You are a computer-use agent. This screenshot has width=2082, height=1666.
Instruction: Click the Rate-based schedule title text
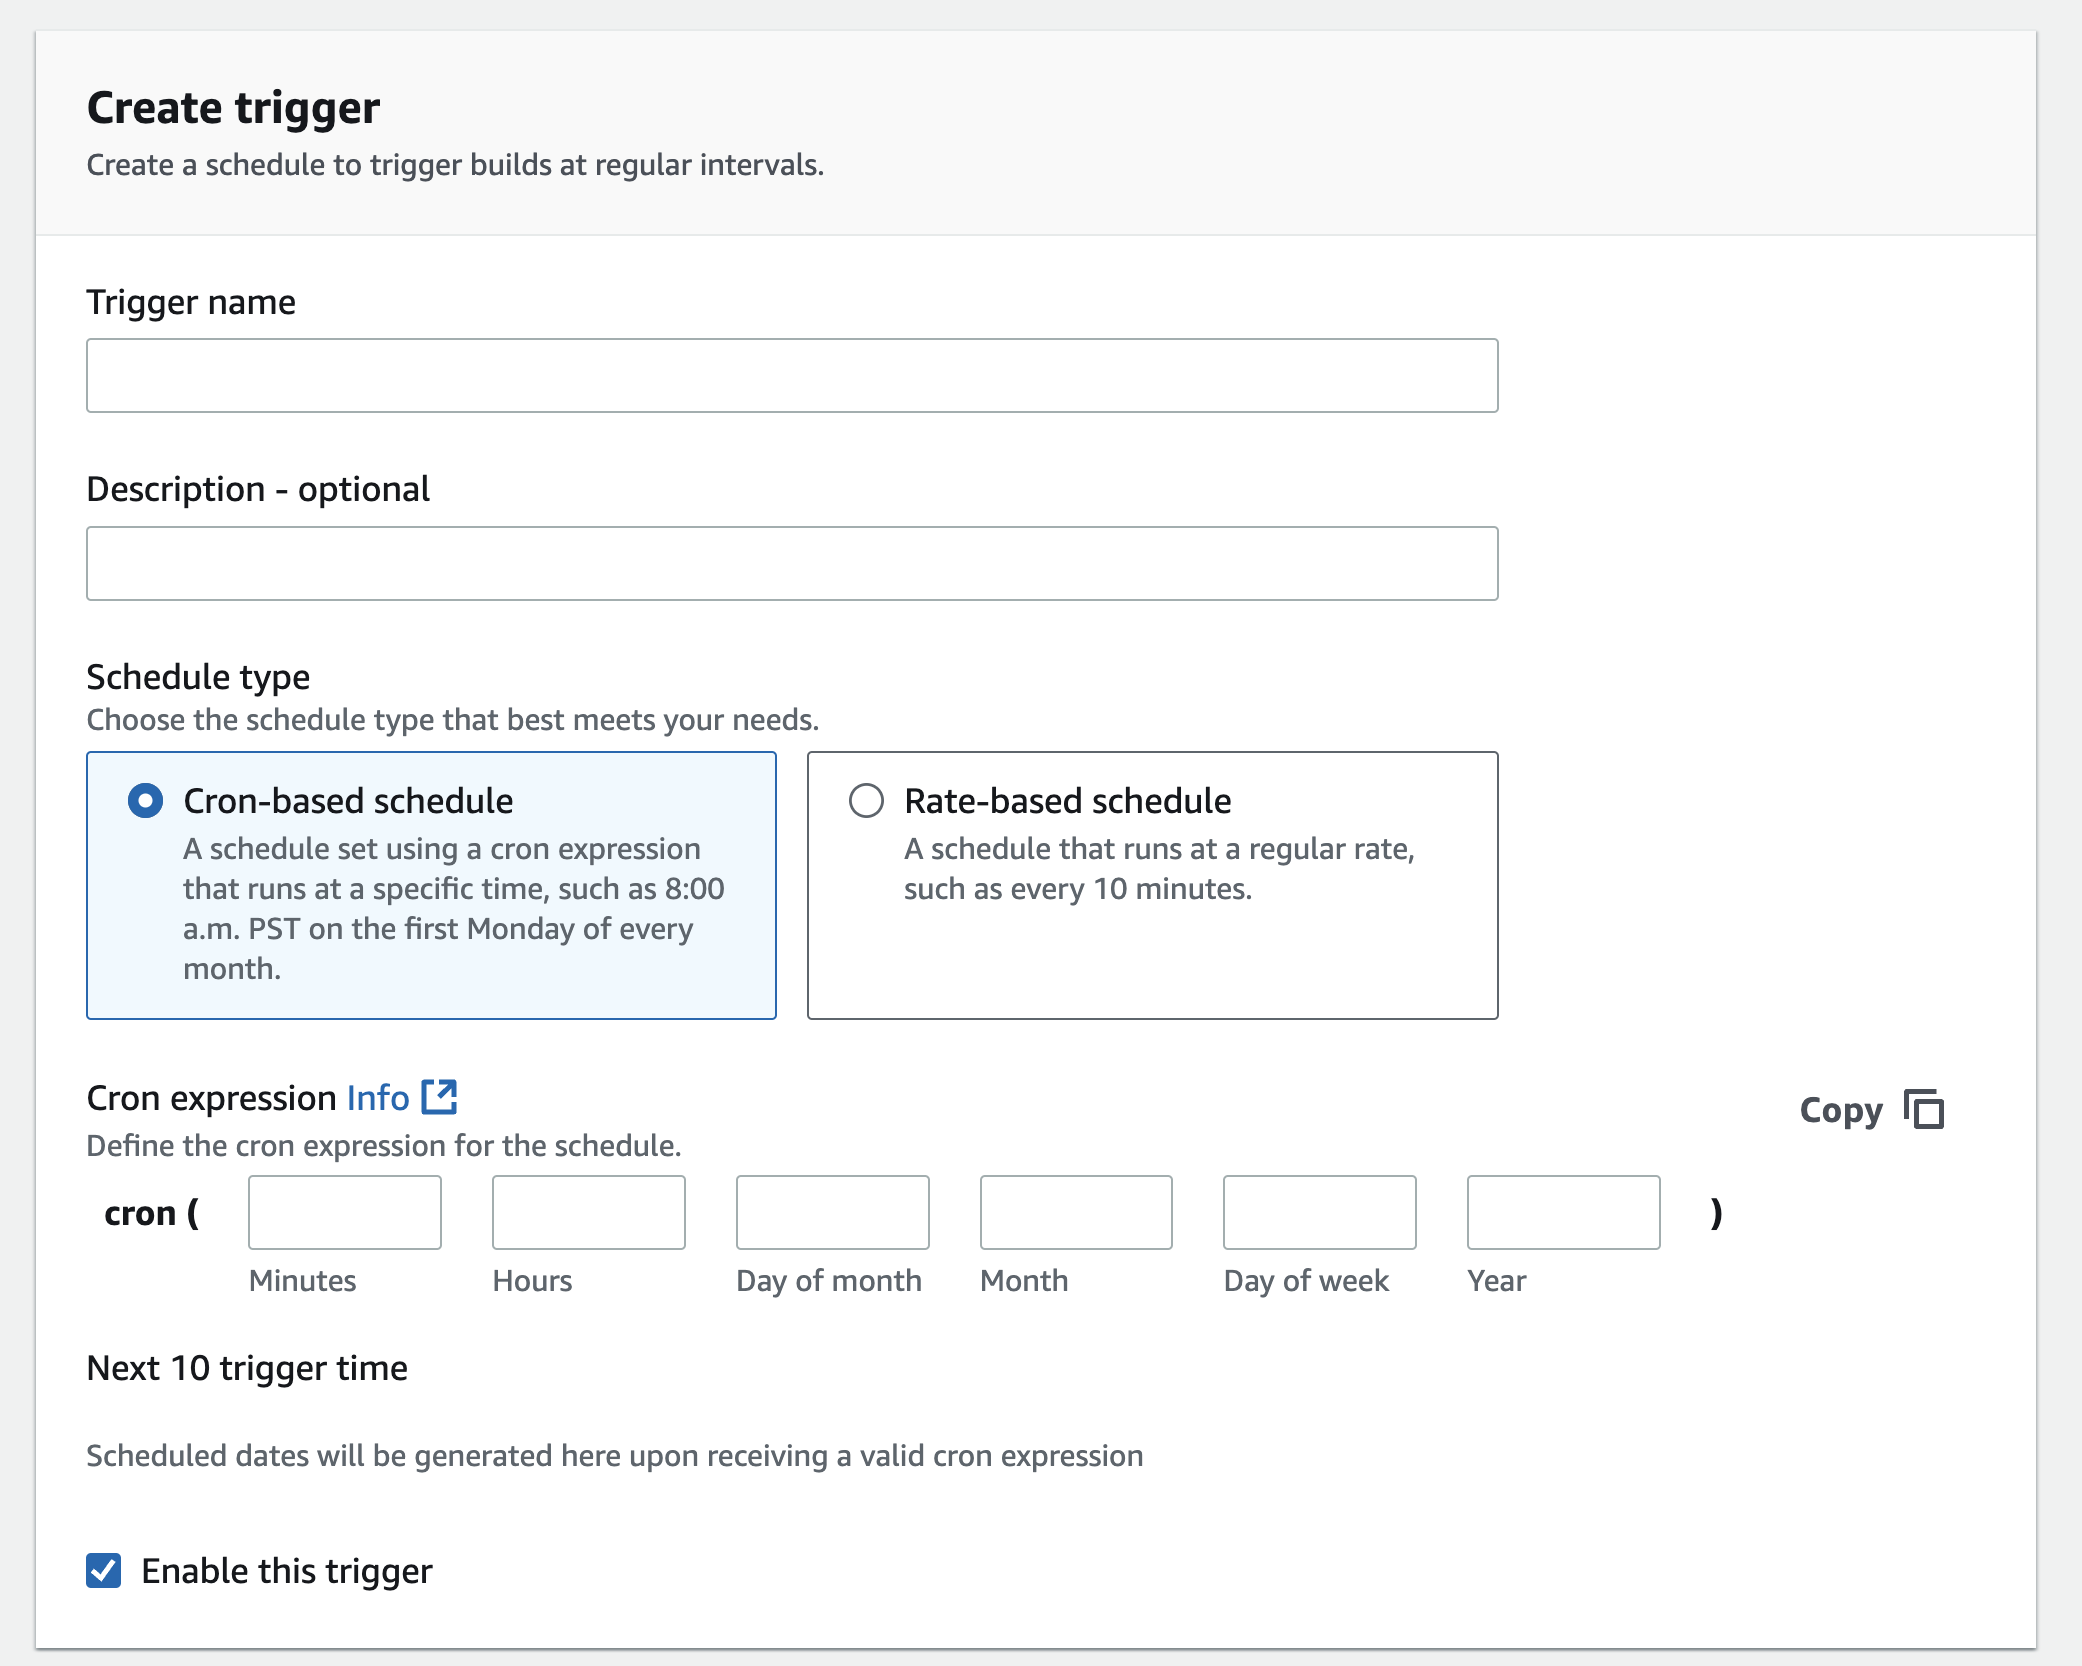[x=1067, y=801]
